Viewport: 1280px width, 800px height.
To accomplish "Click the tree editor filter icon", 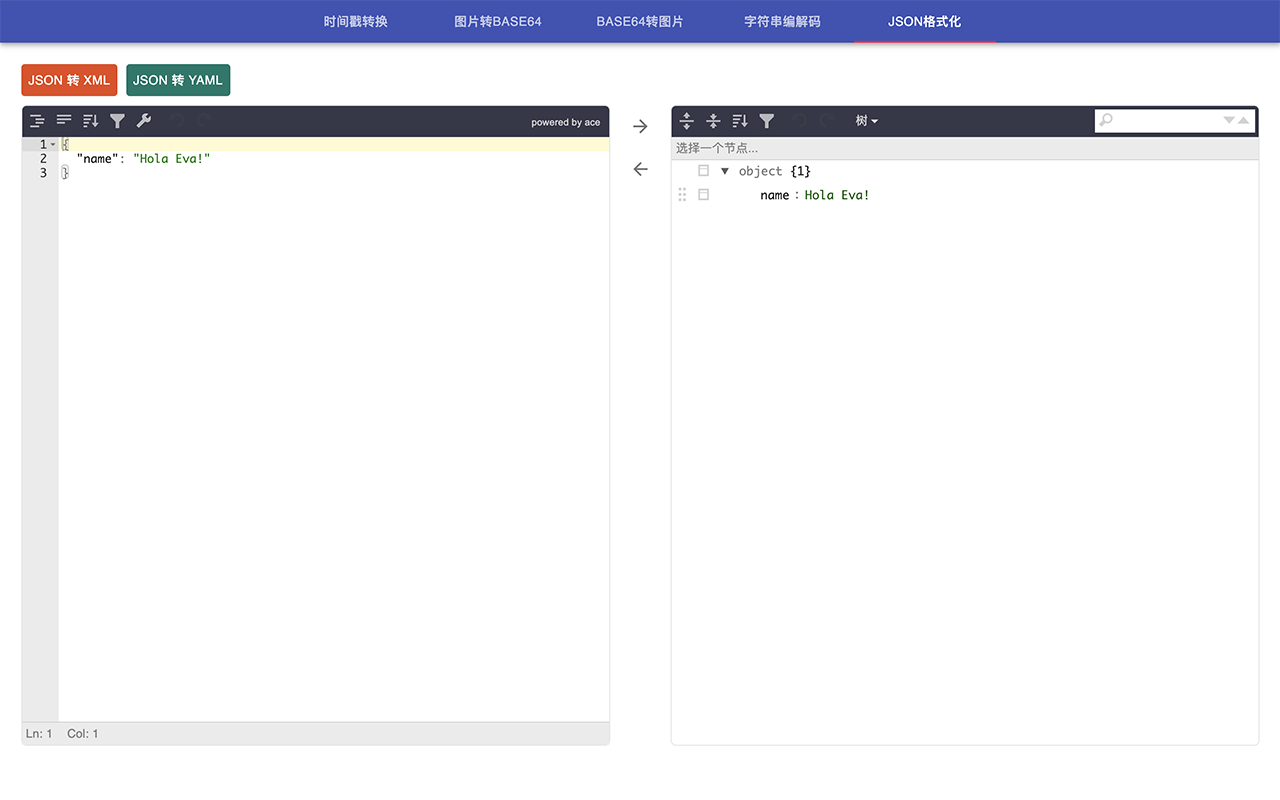I will [767, 121].
